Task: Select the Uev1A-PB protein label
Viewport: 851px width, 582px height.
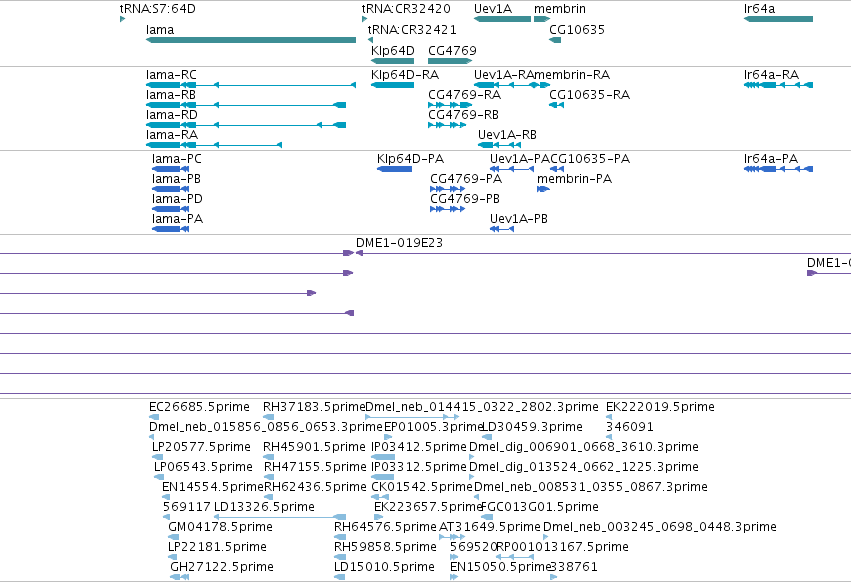Action: (x=518, y=219)
